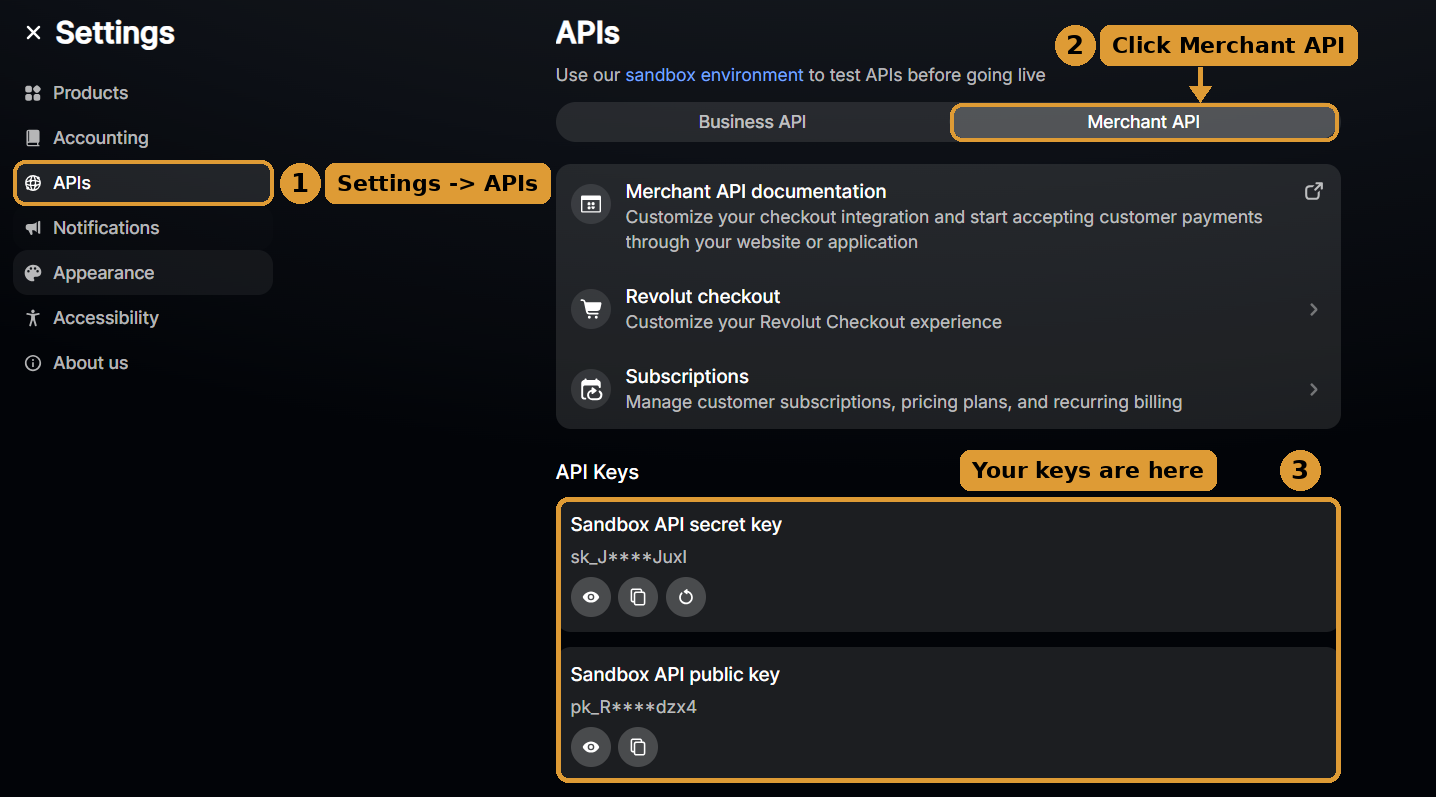The height and width of the screenshot is (797, 1436).
Task: Click the Appearance palette icon
Action: pyautogui.click(x=33, y=273)
